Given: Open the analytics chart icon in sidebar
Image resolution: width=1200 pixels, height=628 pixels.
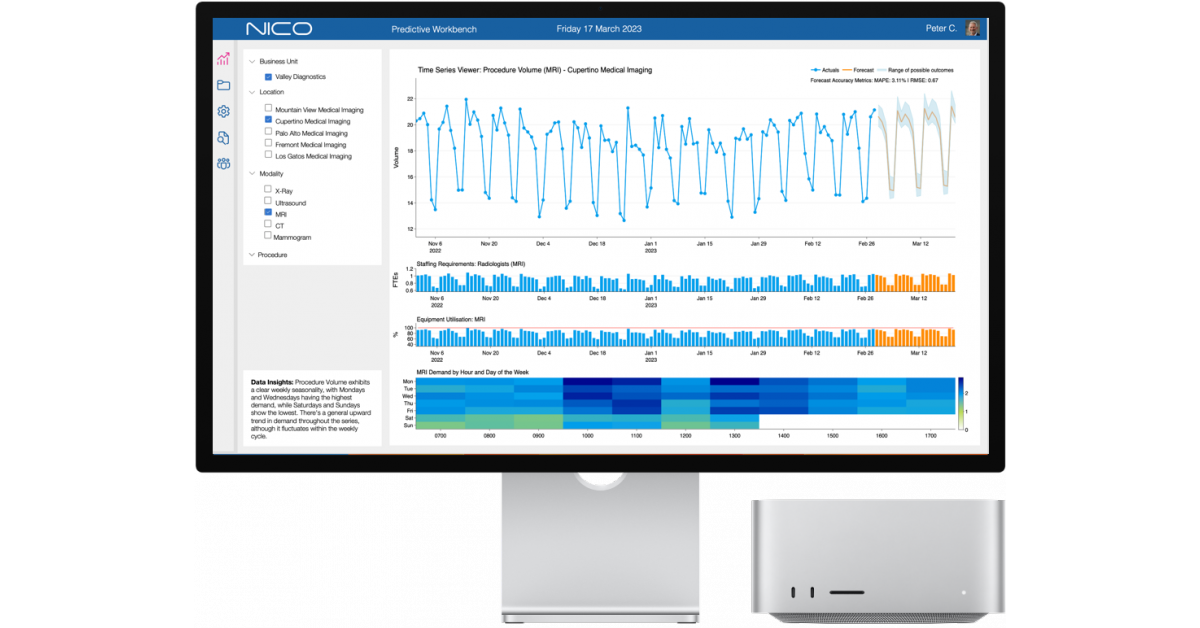Looking at the screenshot, I should click(x=223, y=60).
